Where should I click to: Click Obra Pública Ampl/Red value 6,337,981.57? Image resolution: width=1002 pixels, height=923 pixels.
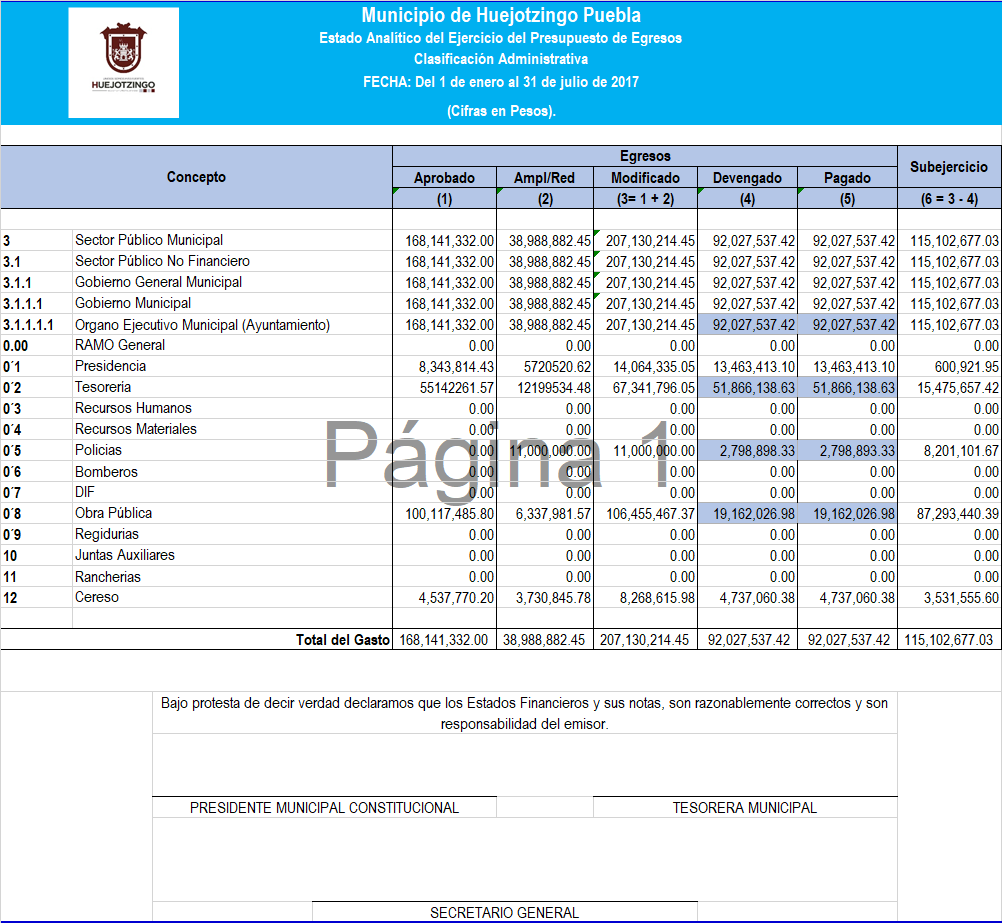553,514
